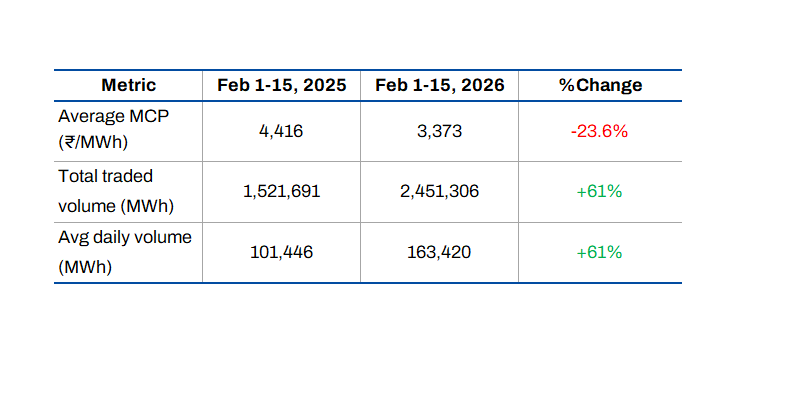The height and width of the screenshot is (400, 800).
Task: Select the 2,451,306 value cell
Action: [x=440, y=192]
